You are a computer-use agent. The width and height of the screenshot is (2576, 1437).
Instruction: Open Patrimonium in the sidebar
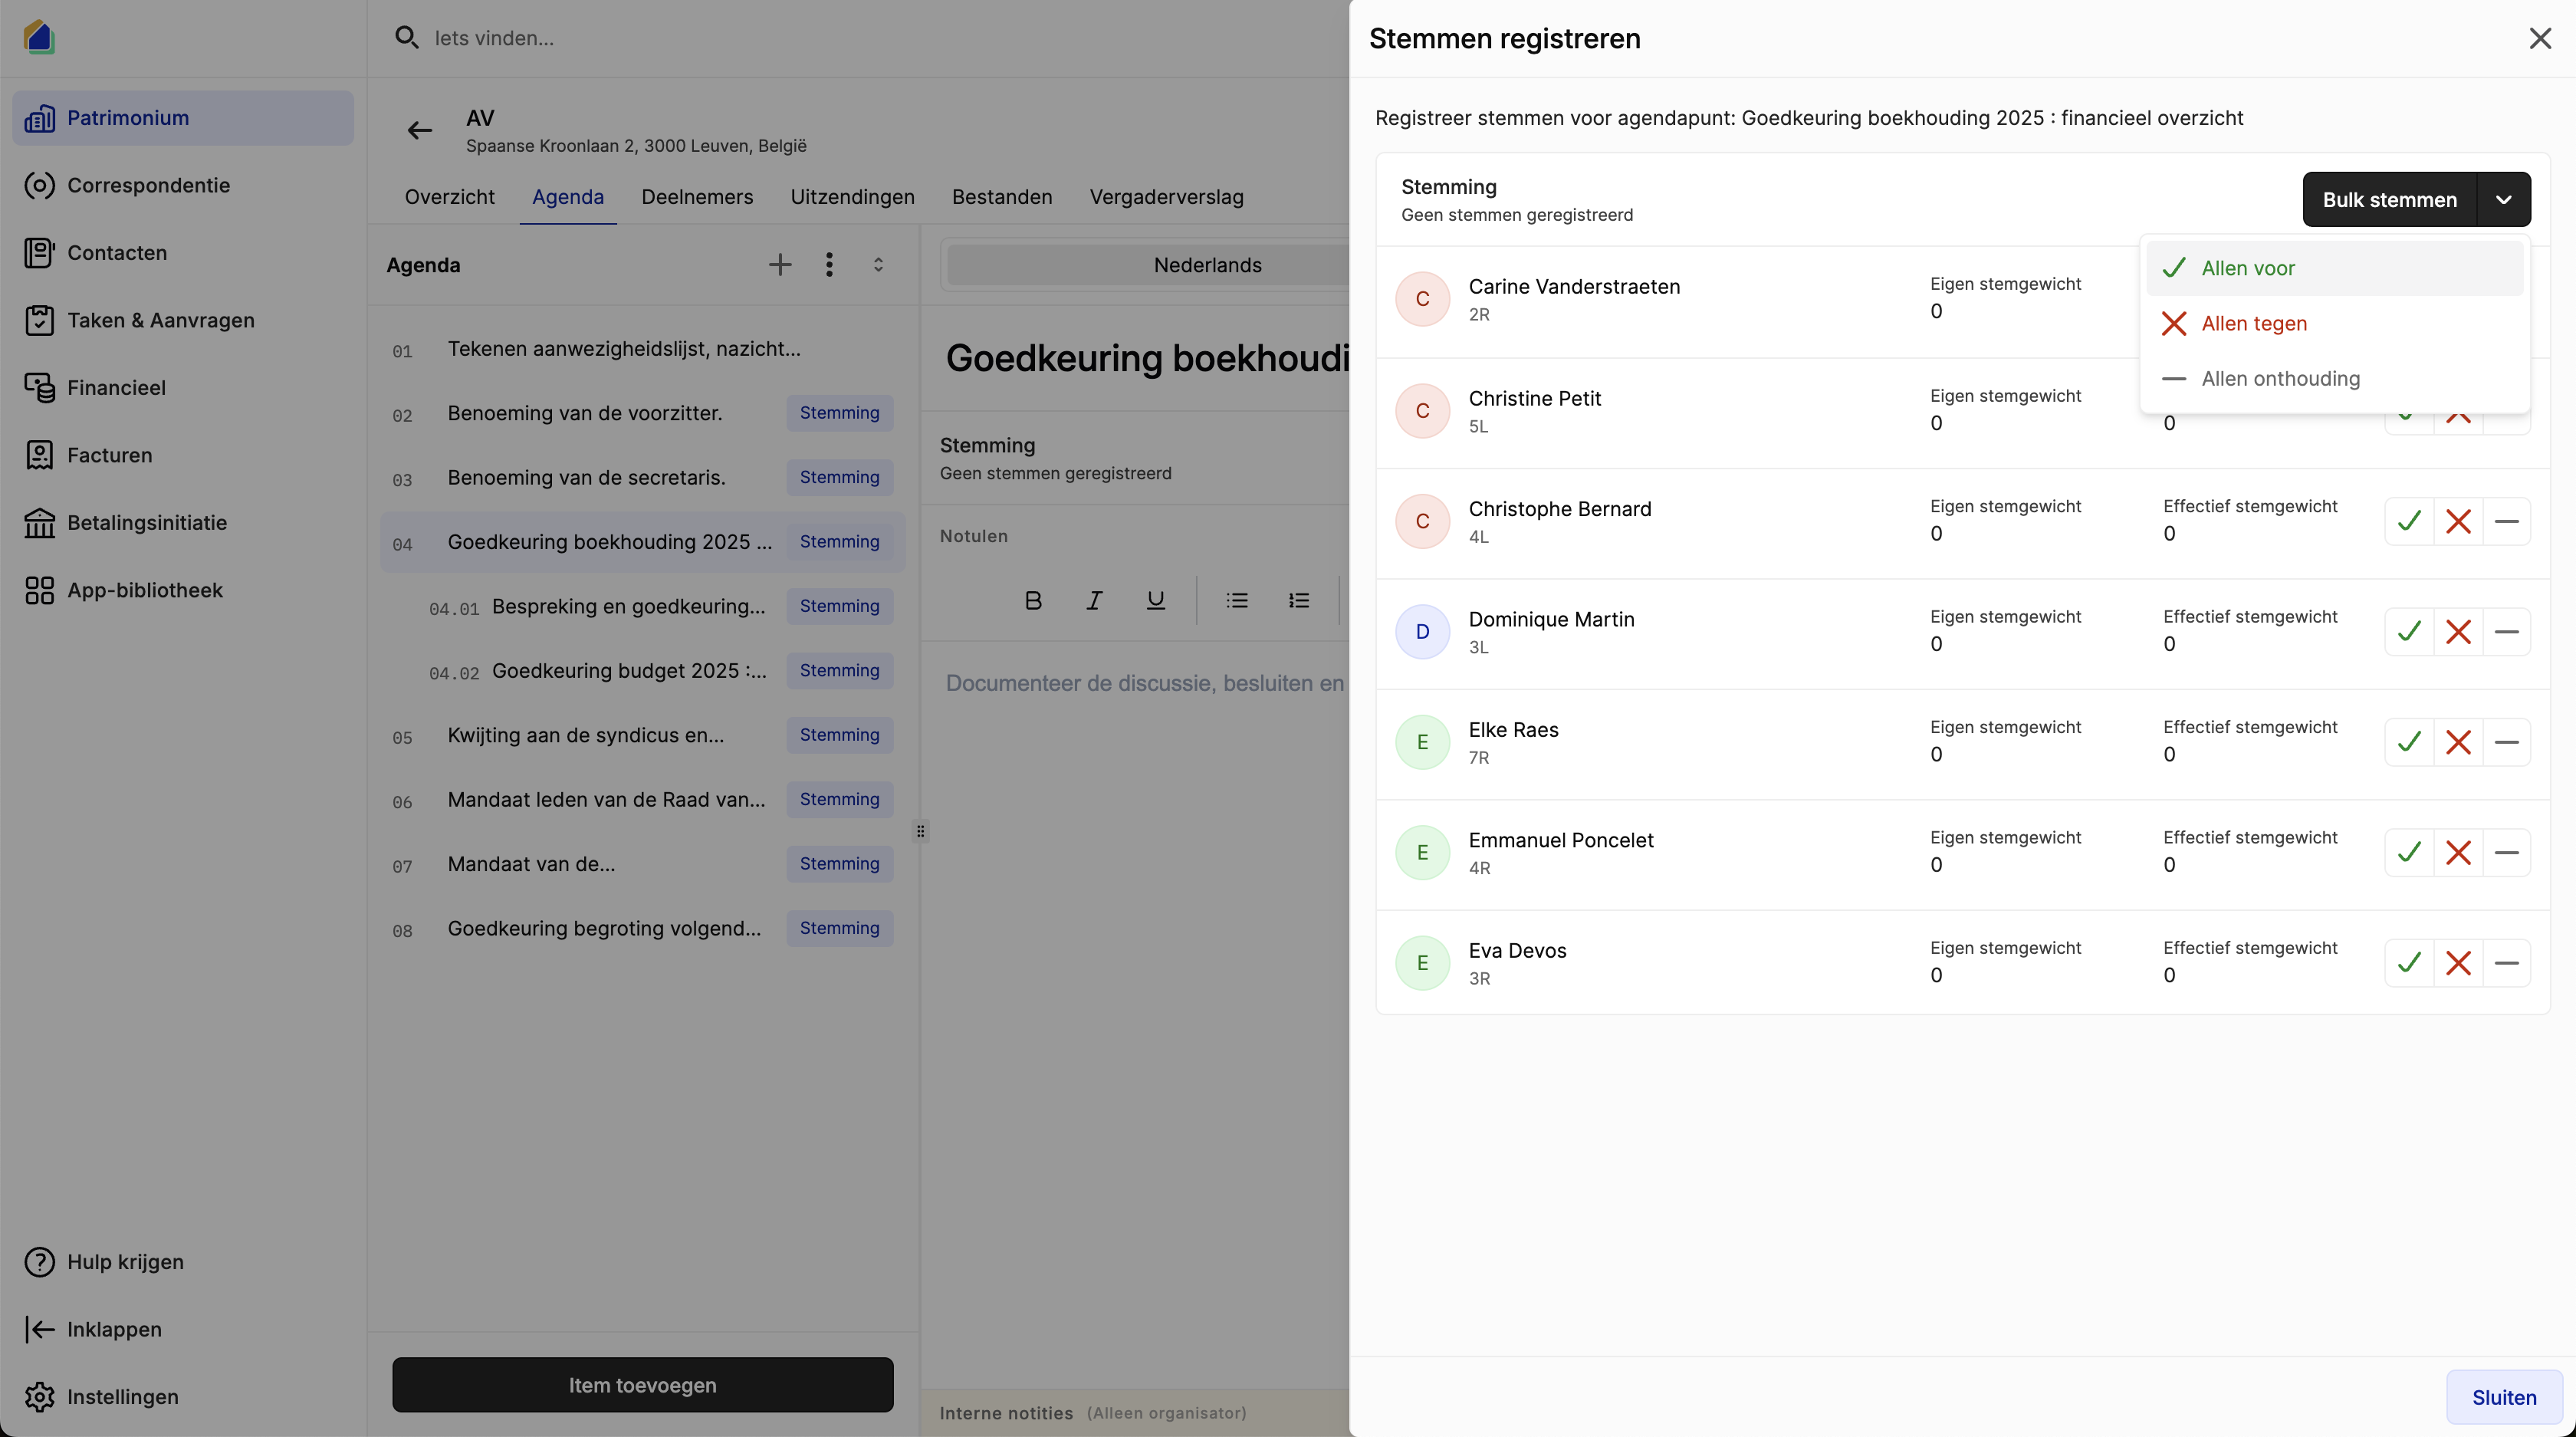point(183,118)
